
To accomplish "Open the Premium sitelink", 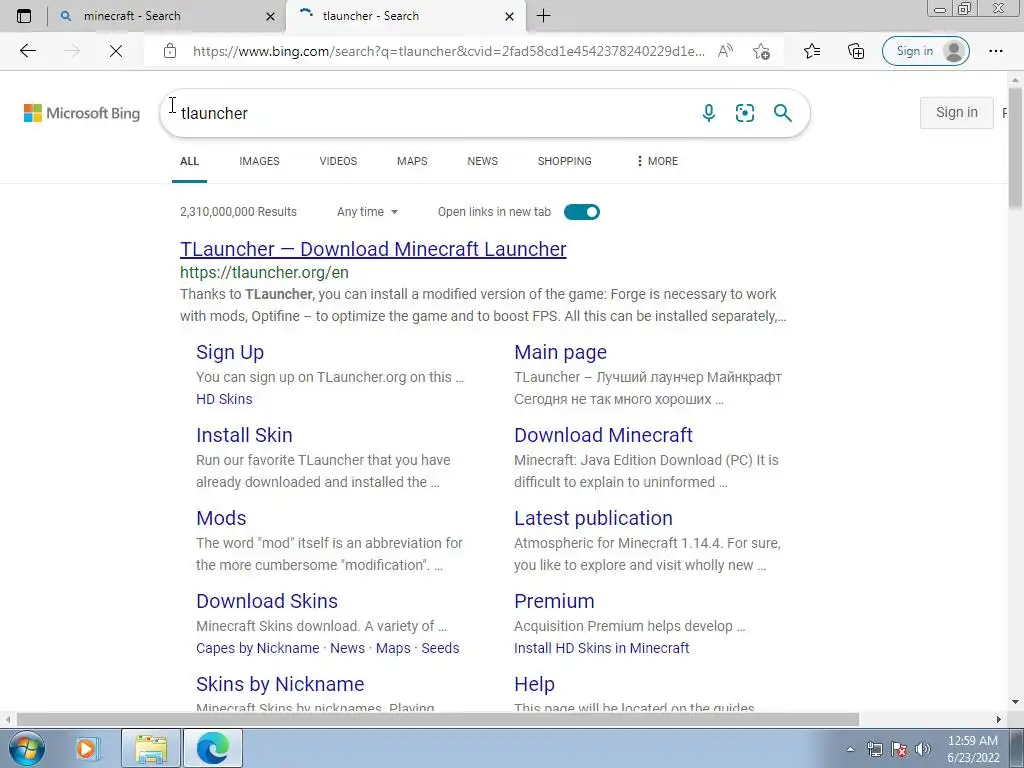I will tap(554, 601).
